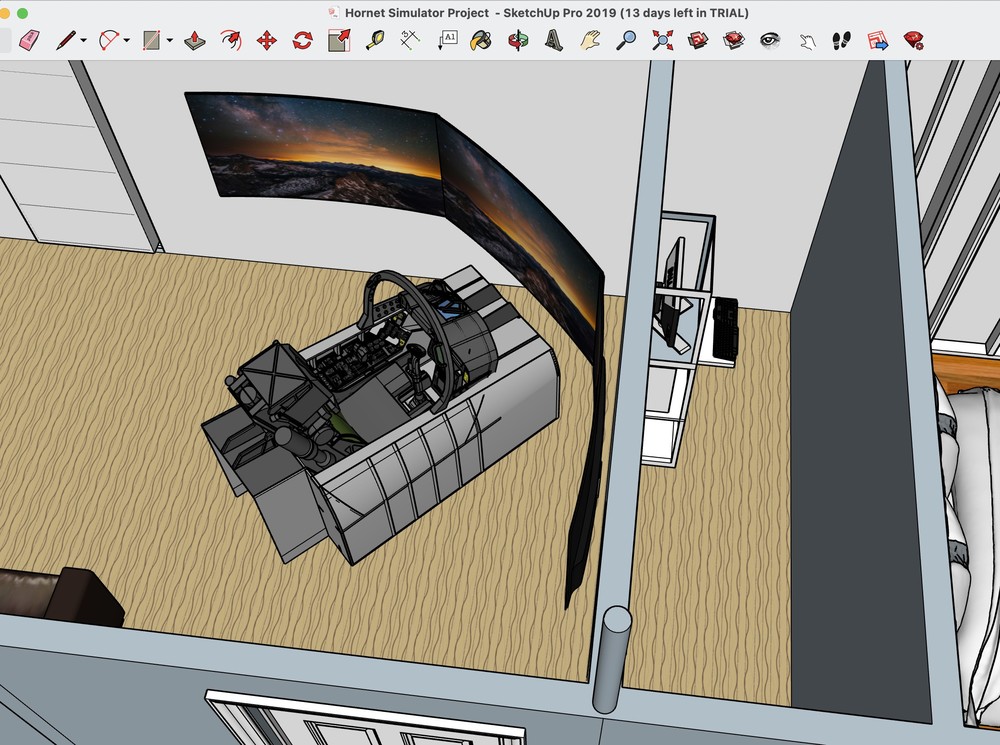This screenshot has height=745, width=1000.
Task: Select the Paint Bucket tool
Action: point(480,42)
